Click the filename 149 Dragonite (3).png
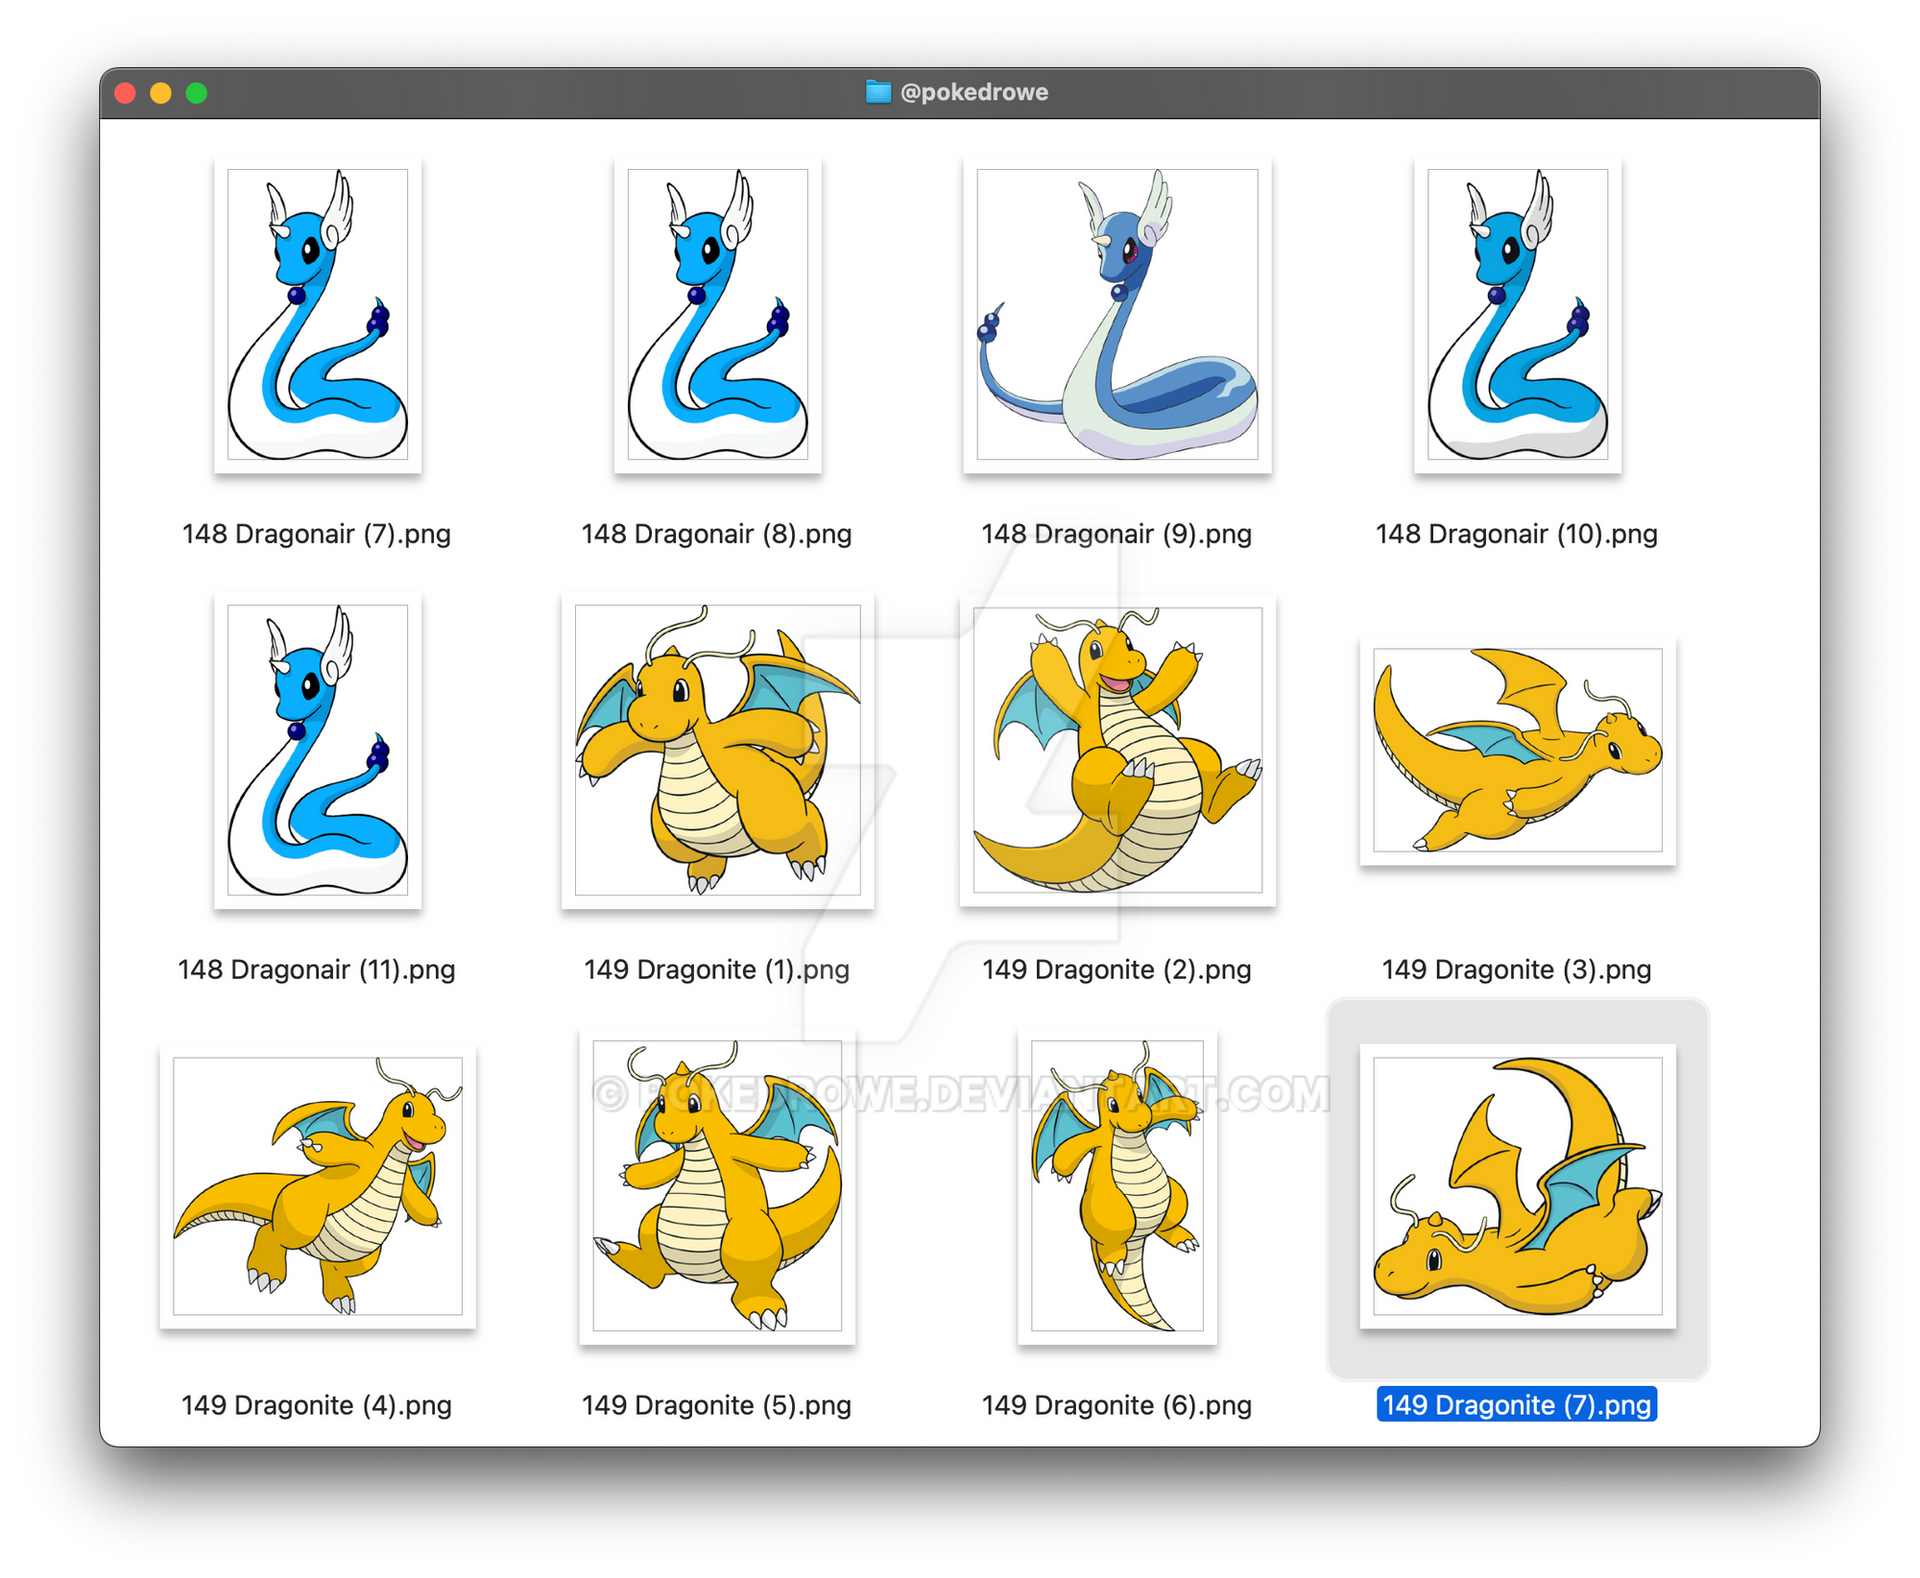Screen dimensions: 1920x1578 pos(1517,970)
